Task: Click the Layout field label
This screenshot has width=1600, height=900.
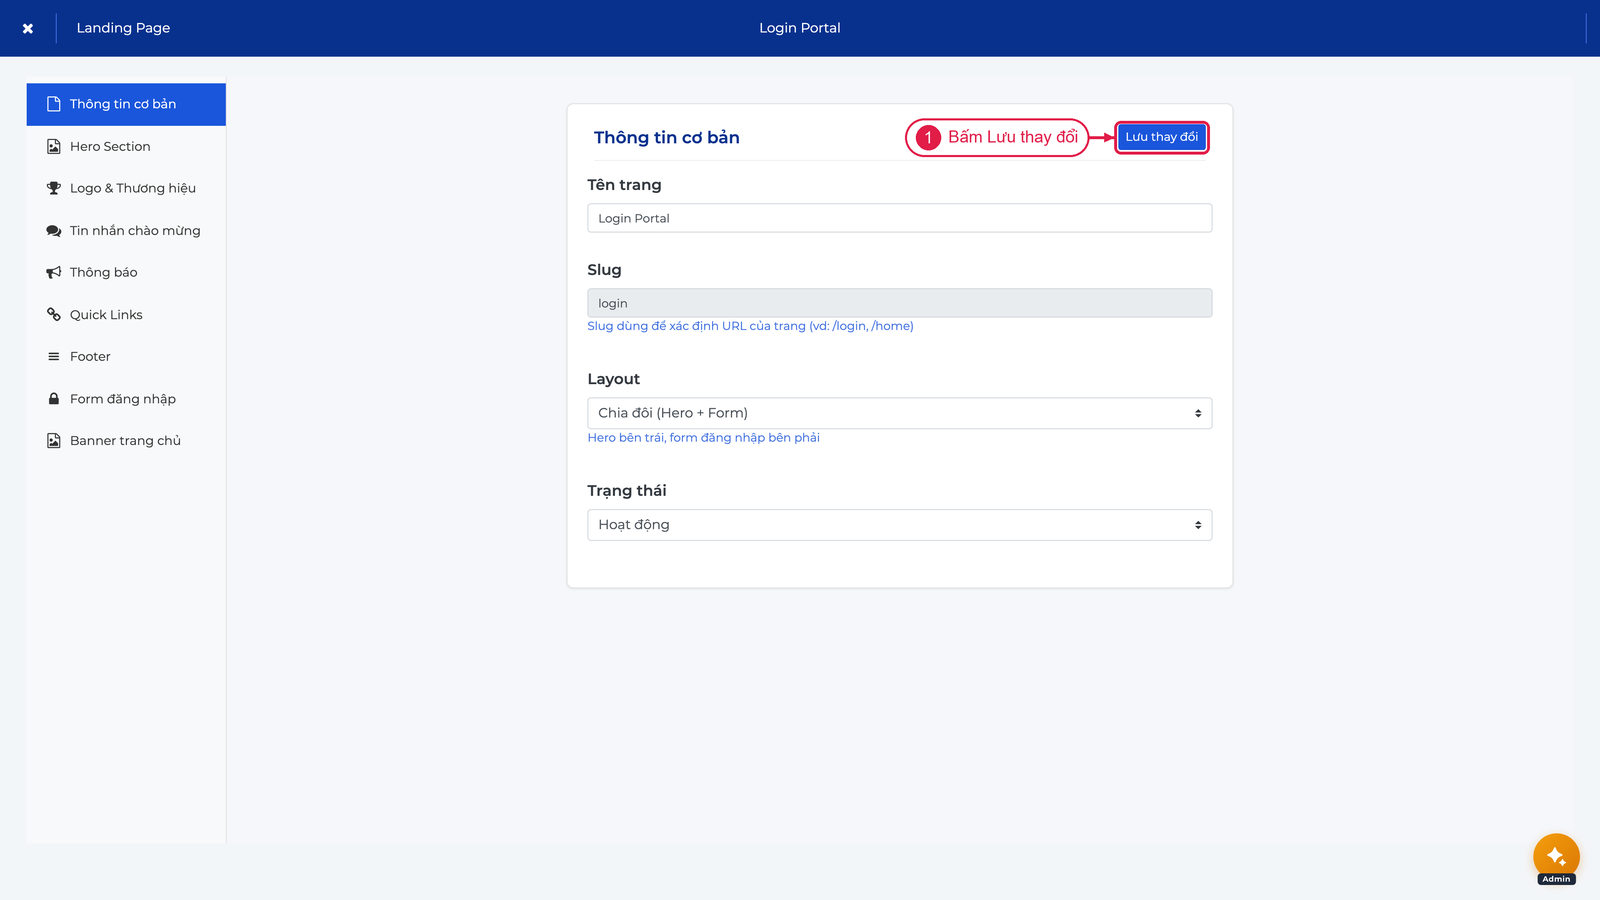Action: [x=613, y=379]
